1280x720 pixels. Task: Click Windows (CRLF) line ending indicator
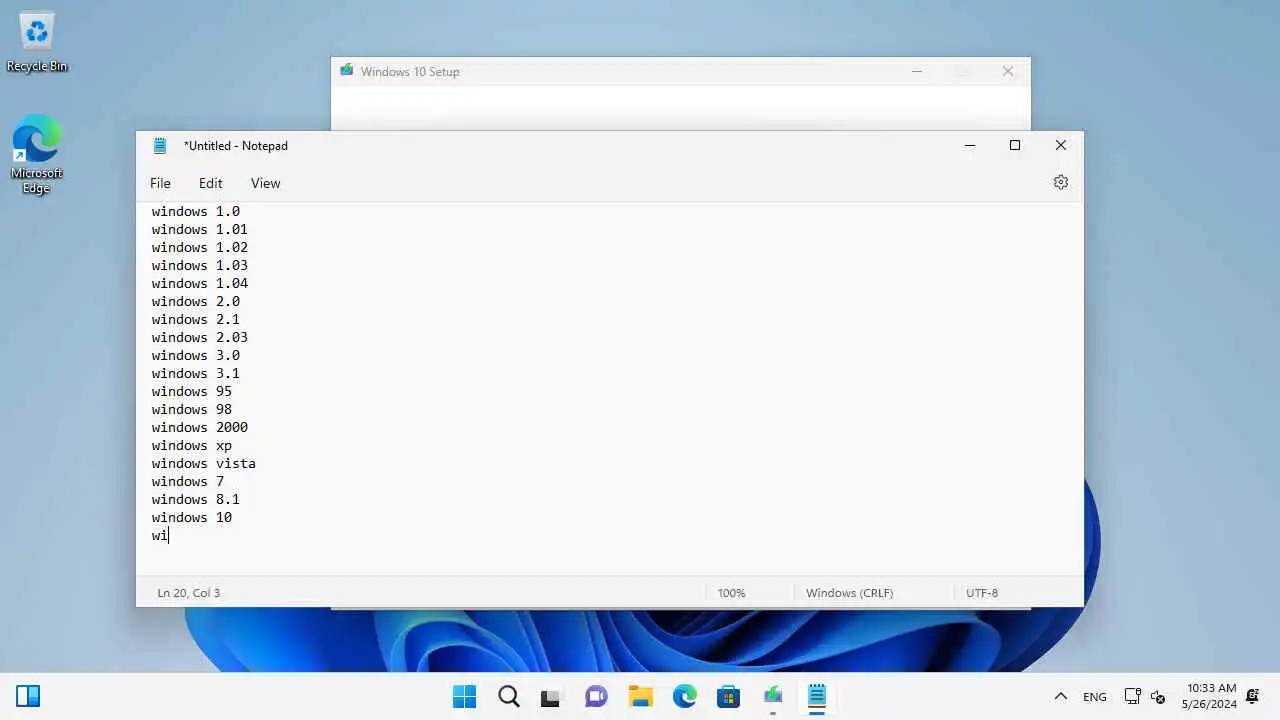point(849,593)
